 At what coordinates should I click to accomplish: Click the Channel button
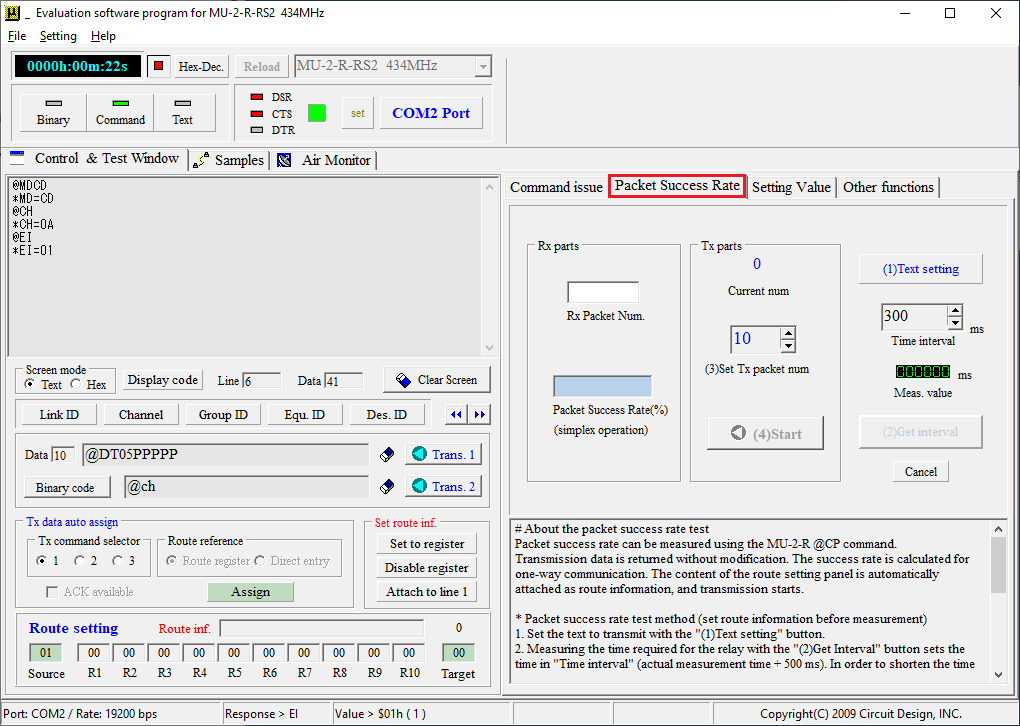coord(141,414)
